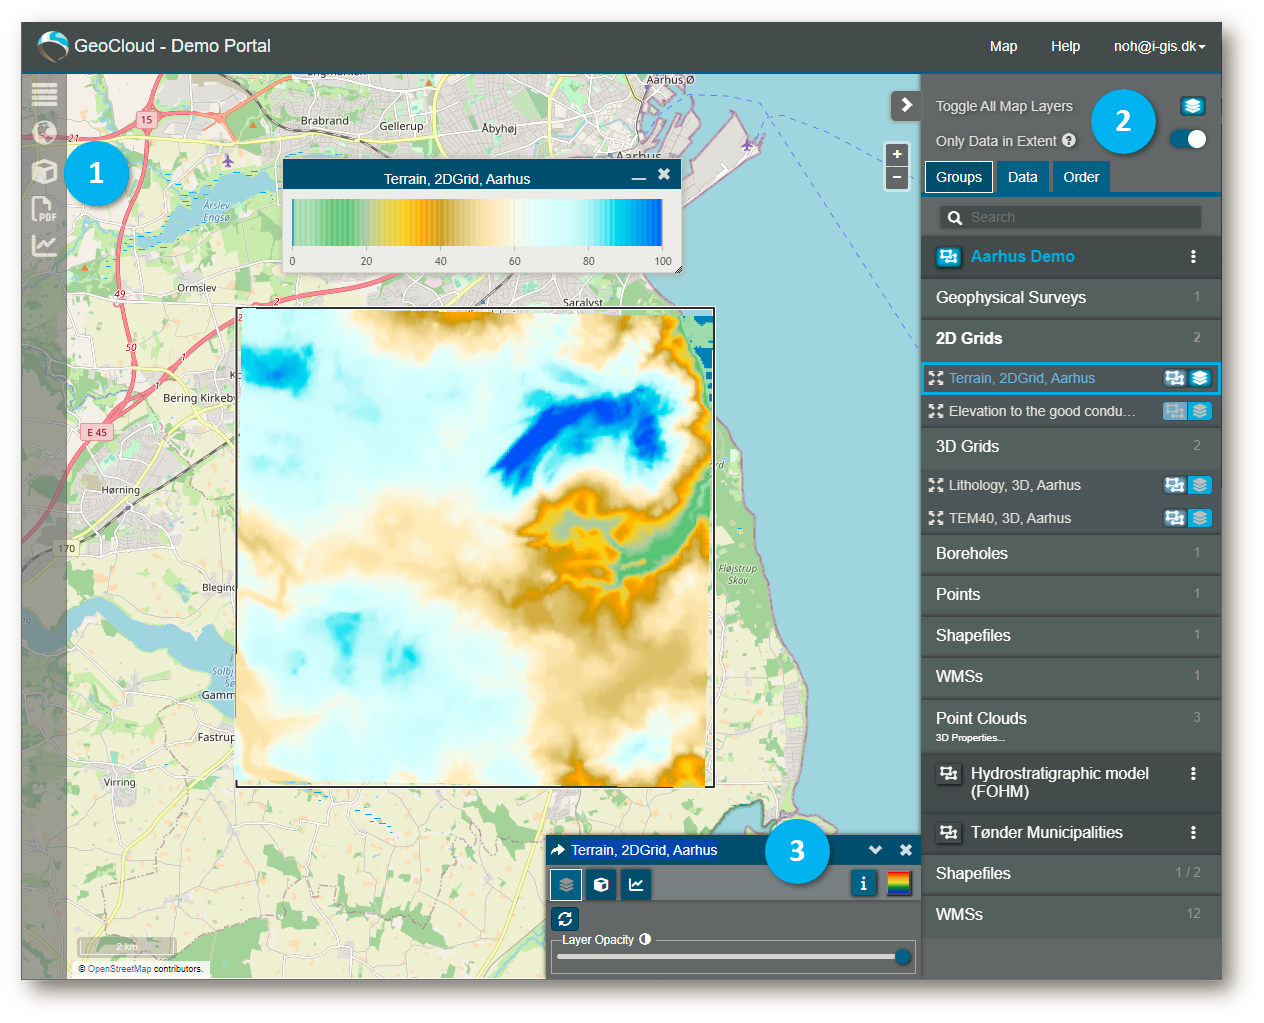Click the globe icon in left sidebar
This screenshot has height=1023, width=1264.
pyautogui.click(x=44, y=132)
